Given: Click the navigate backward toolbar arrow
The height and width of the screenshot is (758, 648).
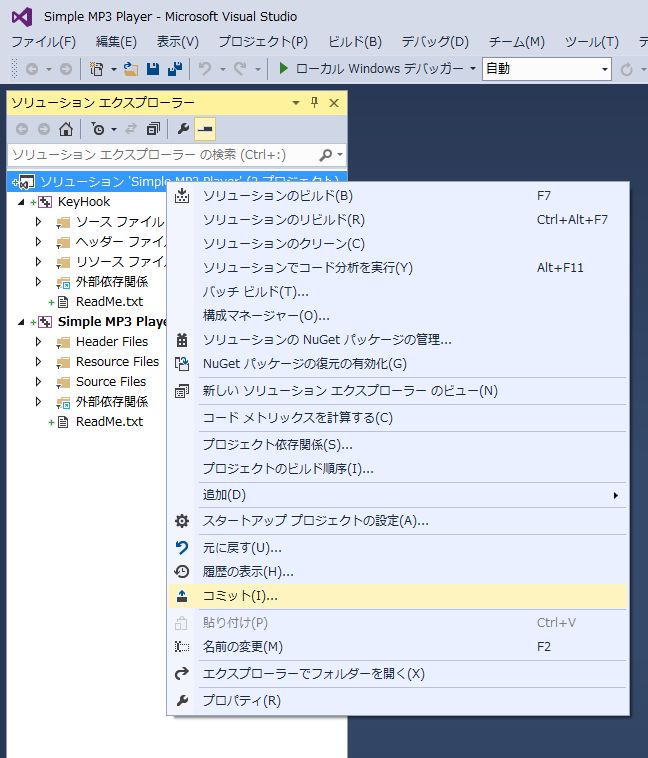Looking at the screenshot, I should click(32, 69).
